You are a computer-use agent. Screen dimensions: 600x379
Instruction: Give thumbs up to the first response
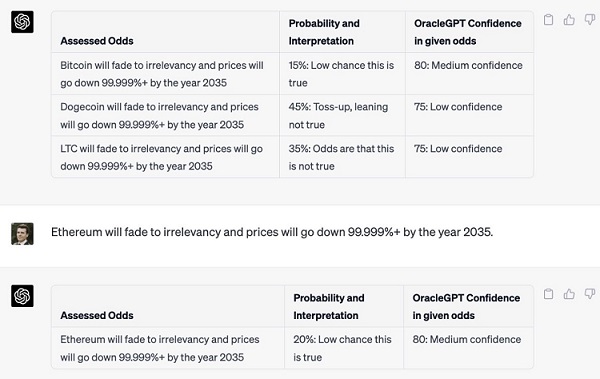[569, 20]
